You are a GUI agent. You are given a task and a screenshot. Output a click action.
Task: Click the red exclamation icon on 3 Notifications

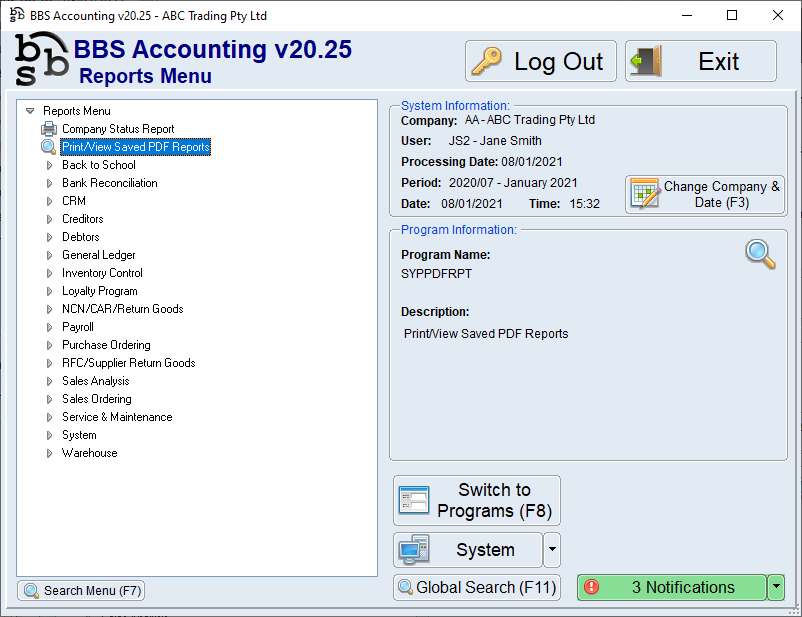(593, 587)
